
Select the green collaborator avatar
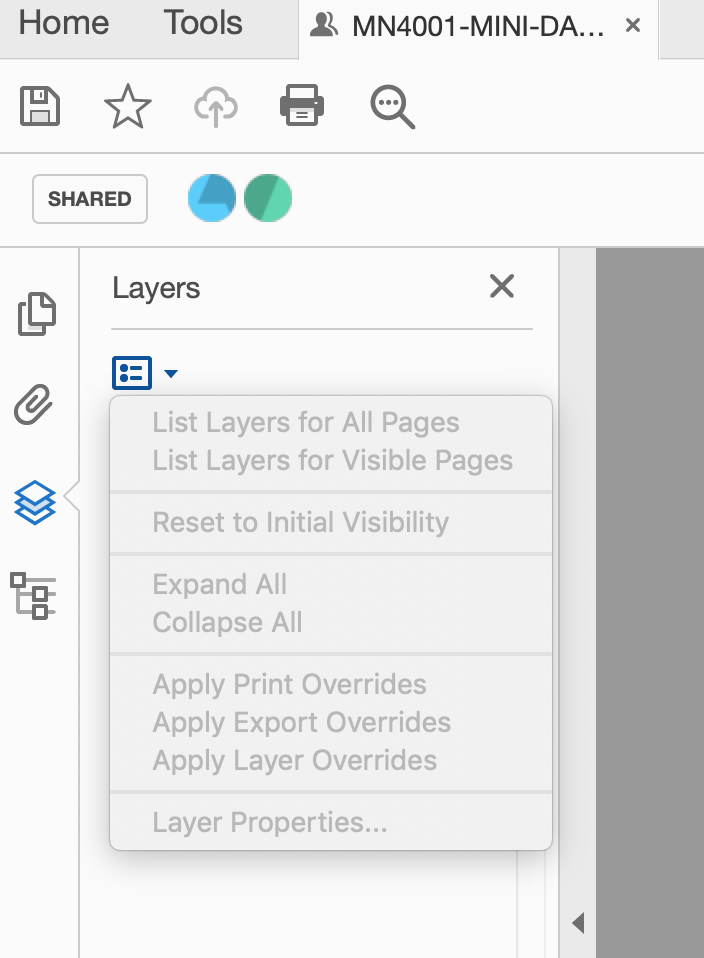coord(266,198)
